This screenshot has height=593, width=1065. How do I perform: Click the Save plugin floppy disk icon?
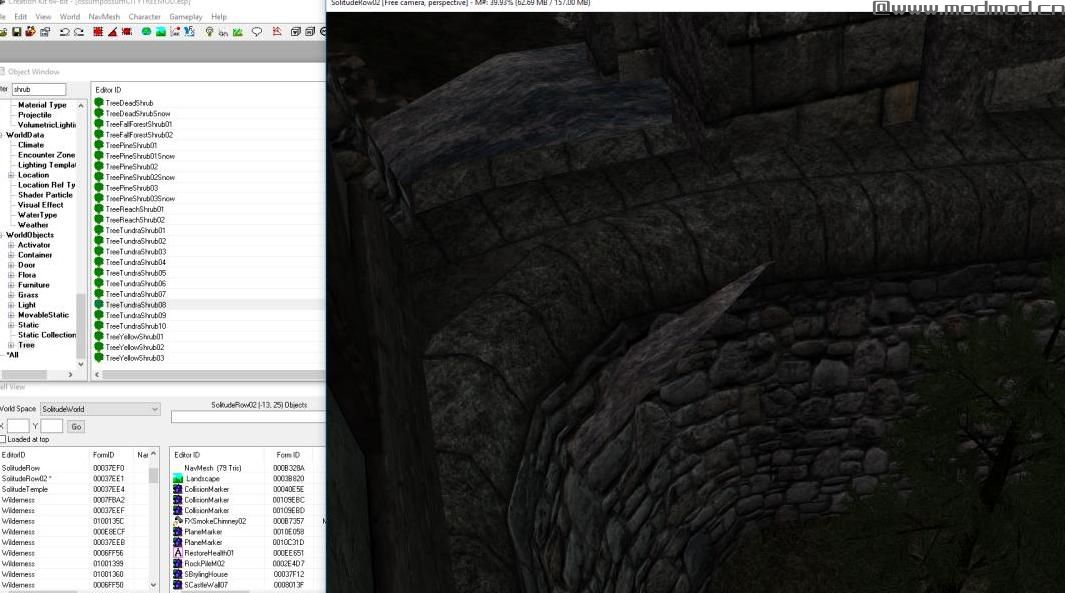click(x=16, y=32)
